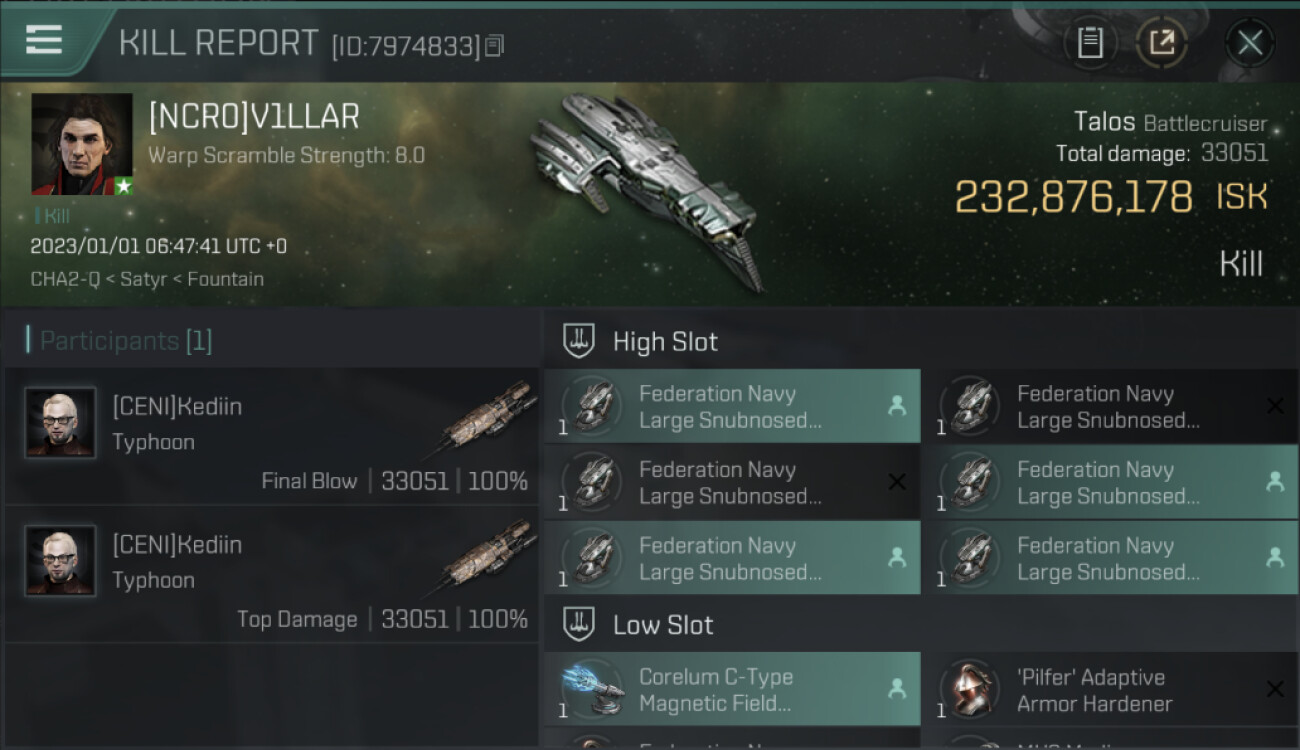Click the [NCRO]V1LLAR pilot name
1300x750 pixels.
(x=254, y=117)
